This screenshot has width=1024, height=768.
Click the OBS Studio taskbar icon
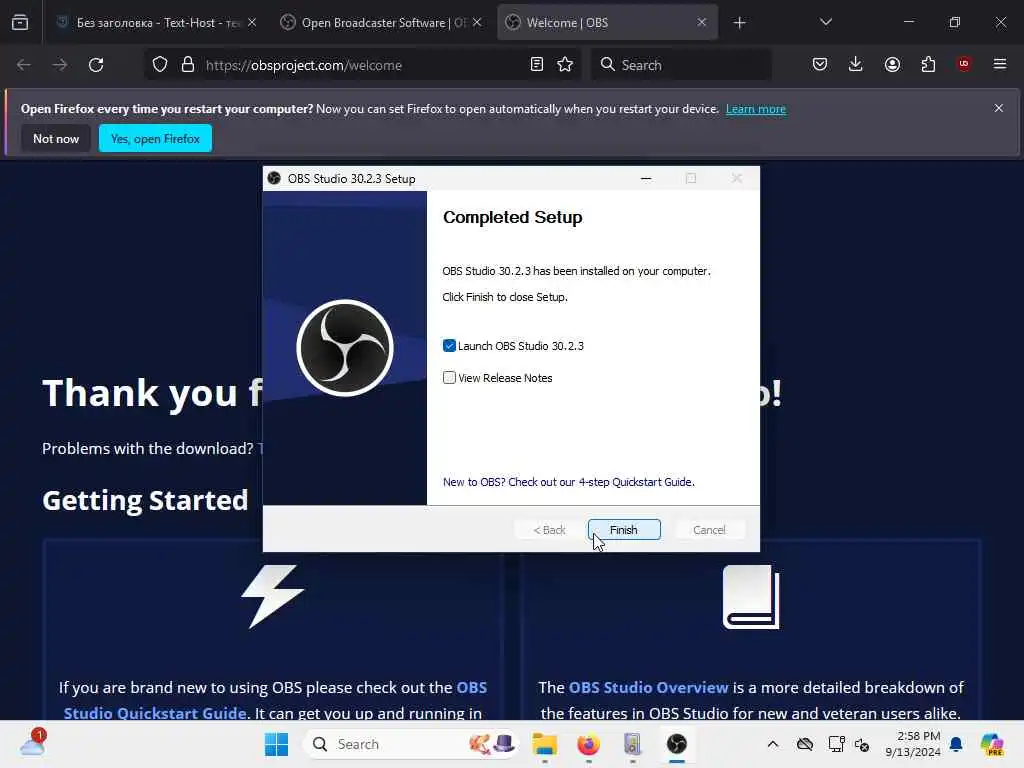pos(677,744)
